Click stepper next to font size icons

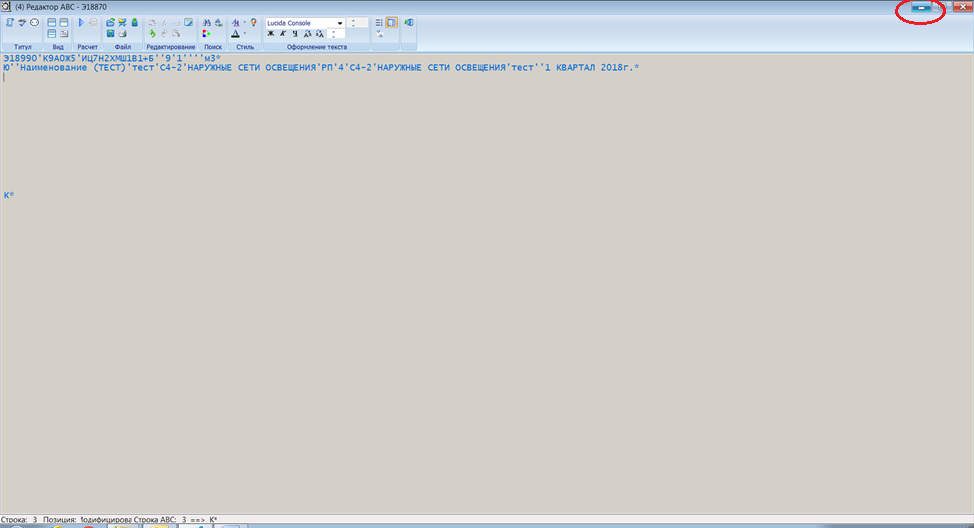pyautogui.click(x=336, y=34)
